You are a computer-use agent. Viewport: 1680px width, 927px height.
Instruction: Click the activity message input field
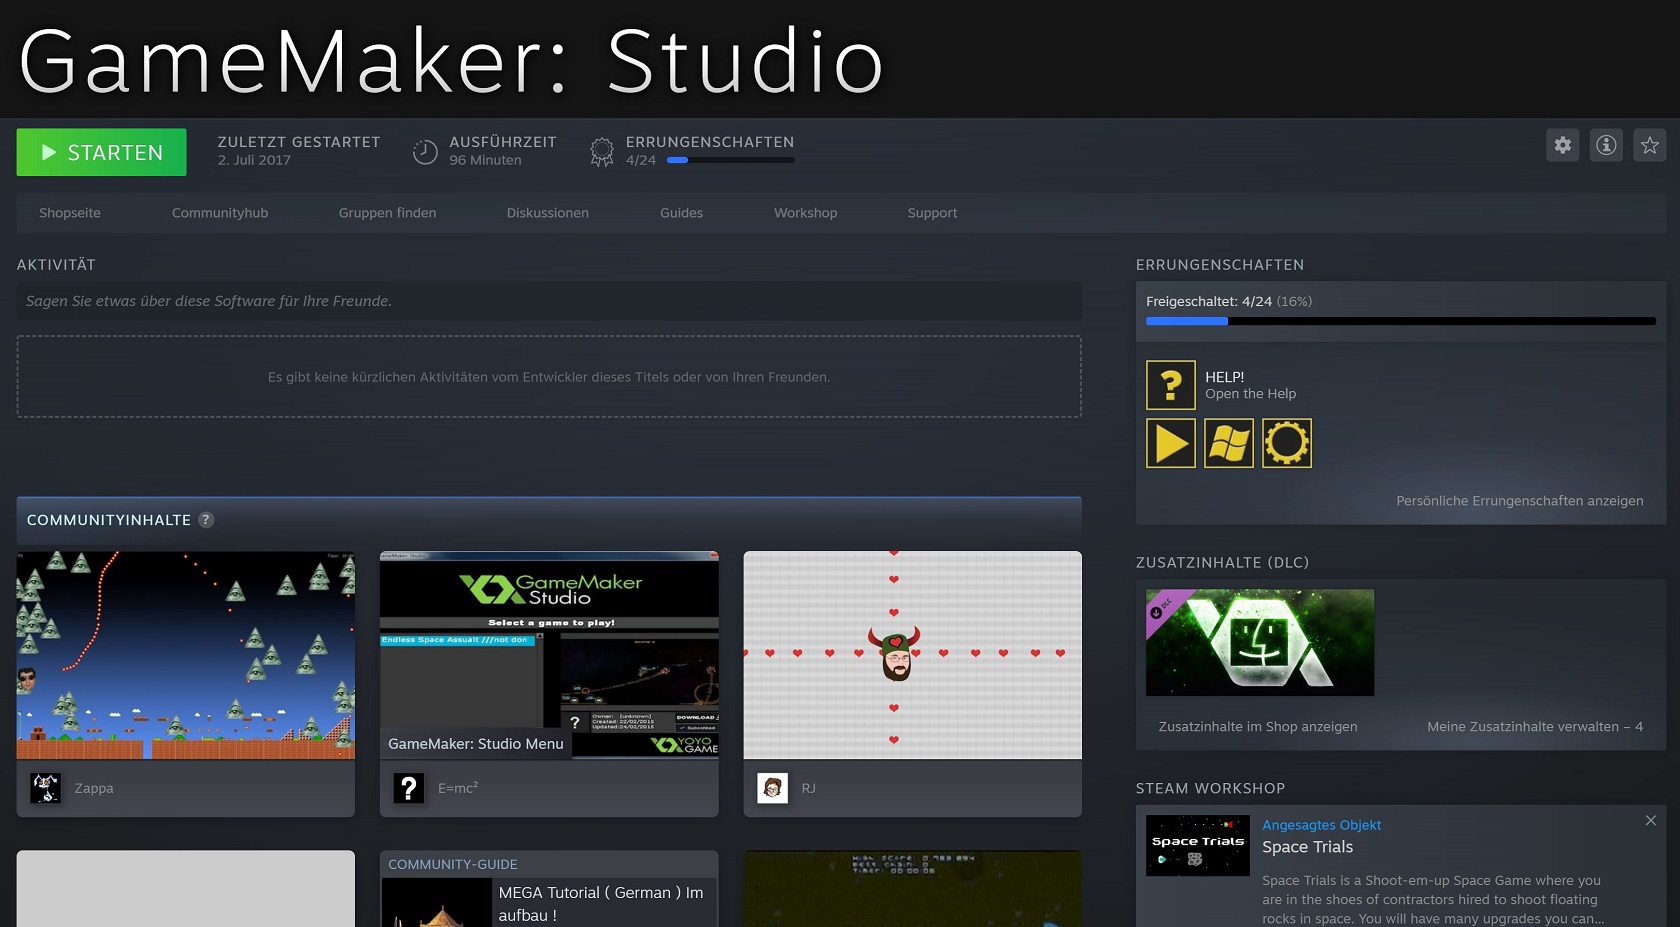point(549,301)
